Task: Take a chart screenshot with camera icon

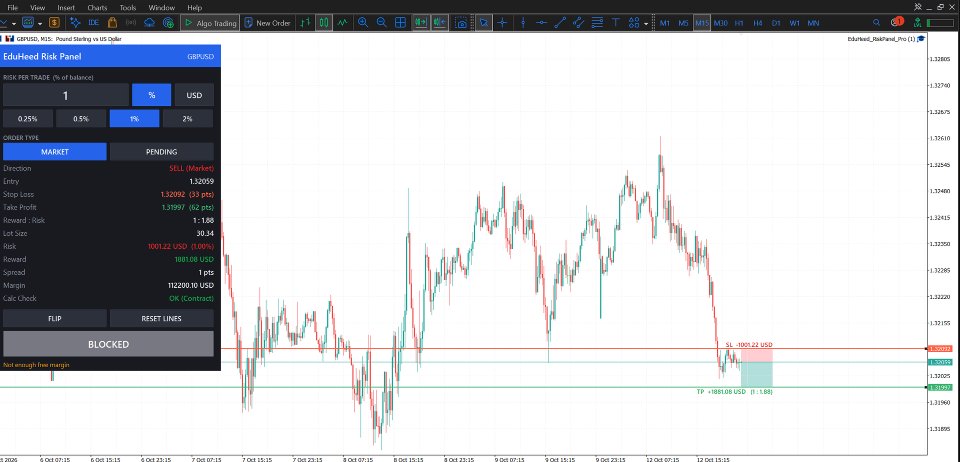Action: (461, 23)
